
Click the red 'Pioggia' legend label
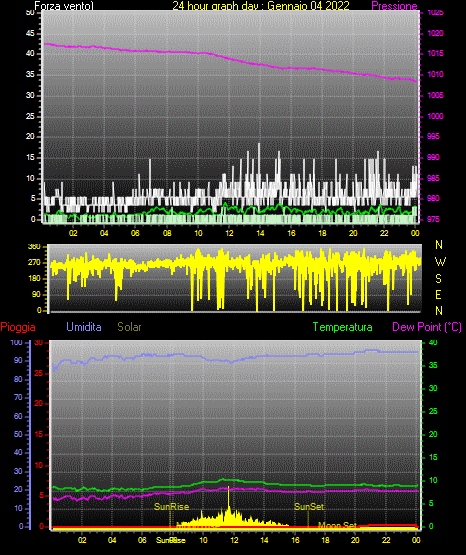(x=18, y=327)
